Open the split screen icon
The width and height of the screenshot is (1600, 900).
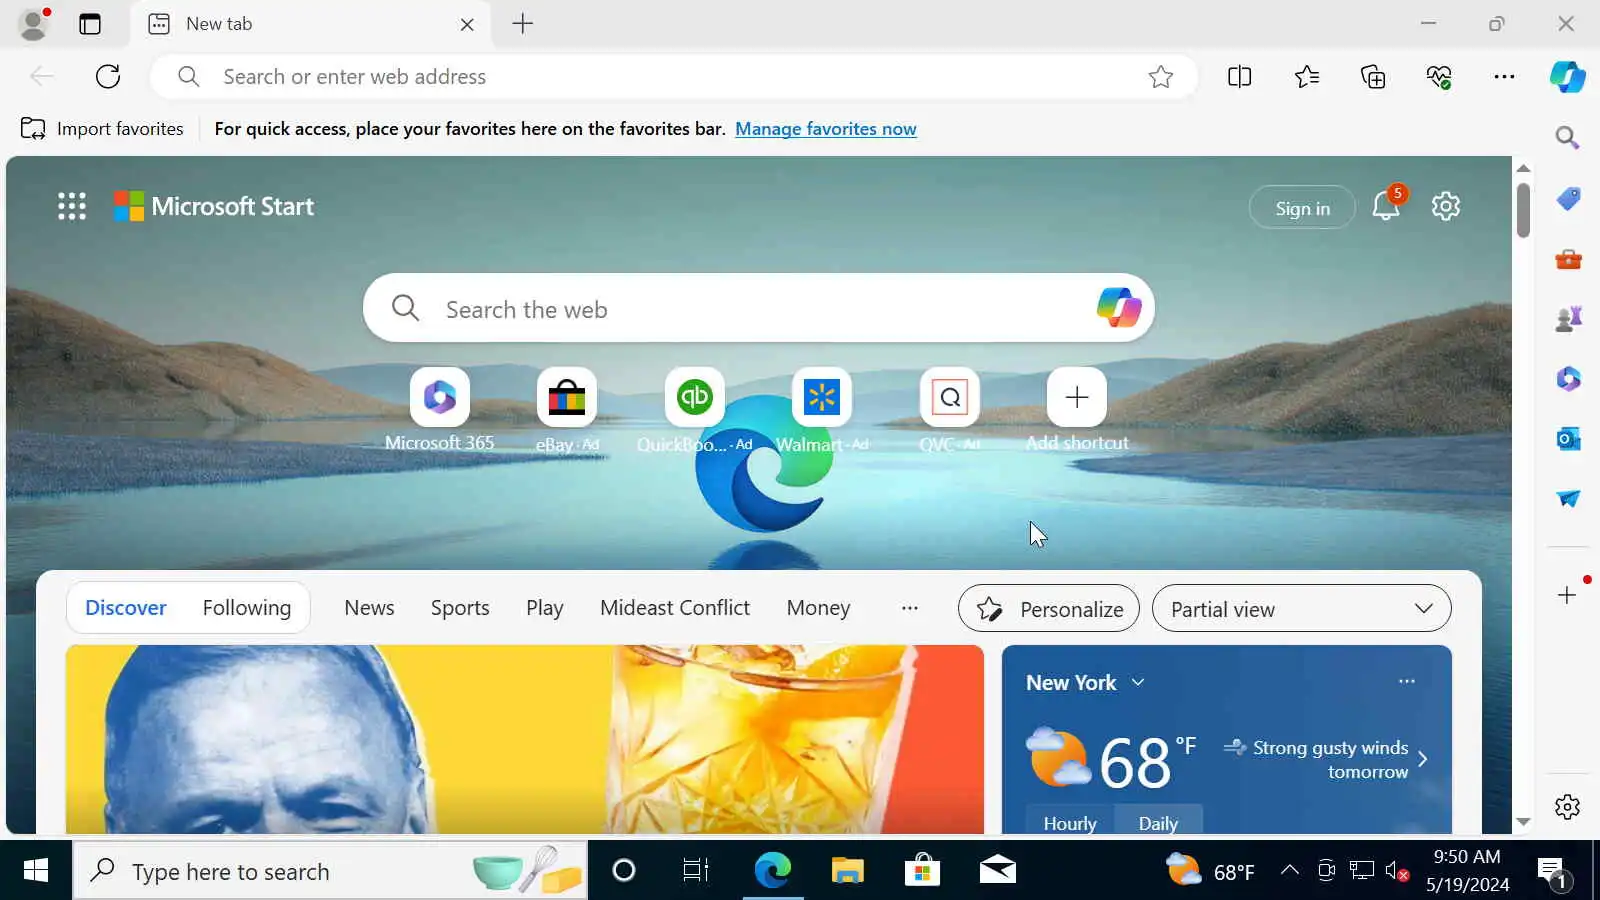1239,77
